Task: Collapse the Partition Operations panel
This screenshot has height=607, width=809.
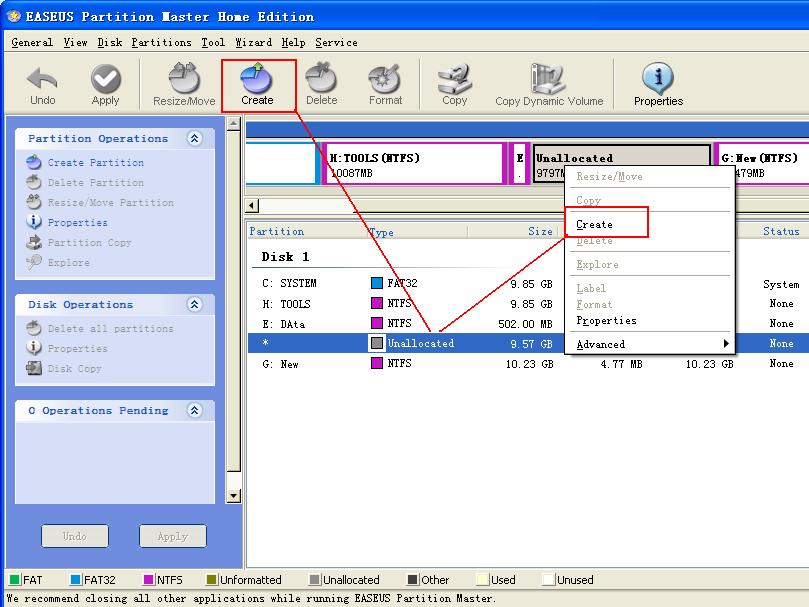Action: pos(195,138)
